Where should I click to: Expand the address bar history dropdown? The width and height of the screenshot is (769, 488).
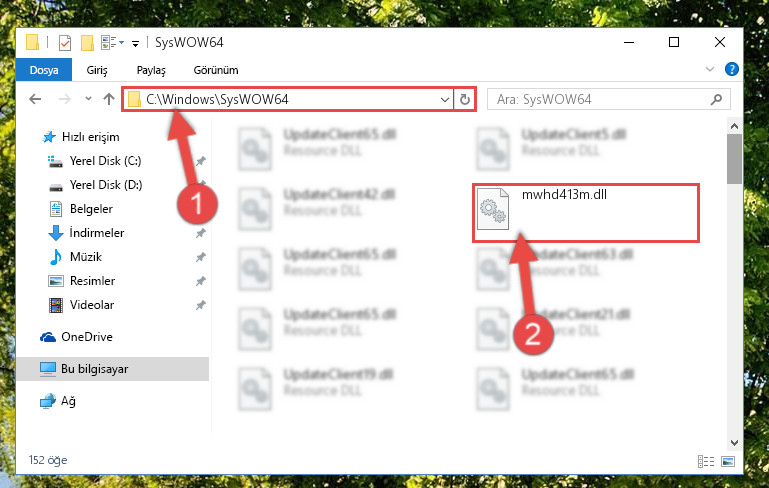pos(445,100)
